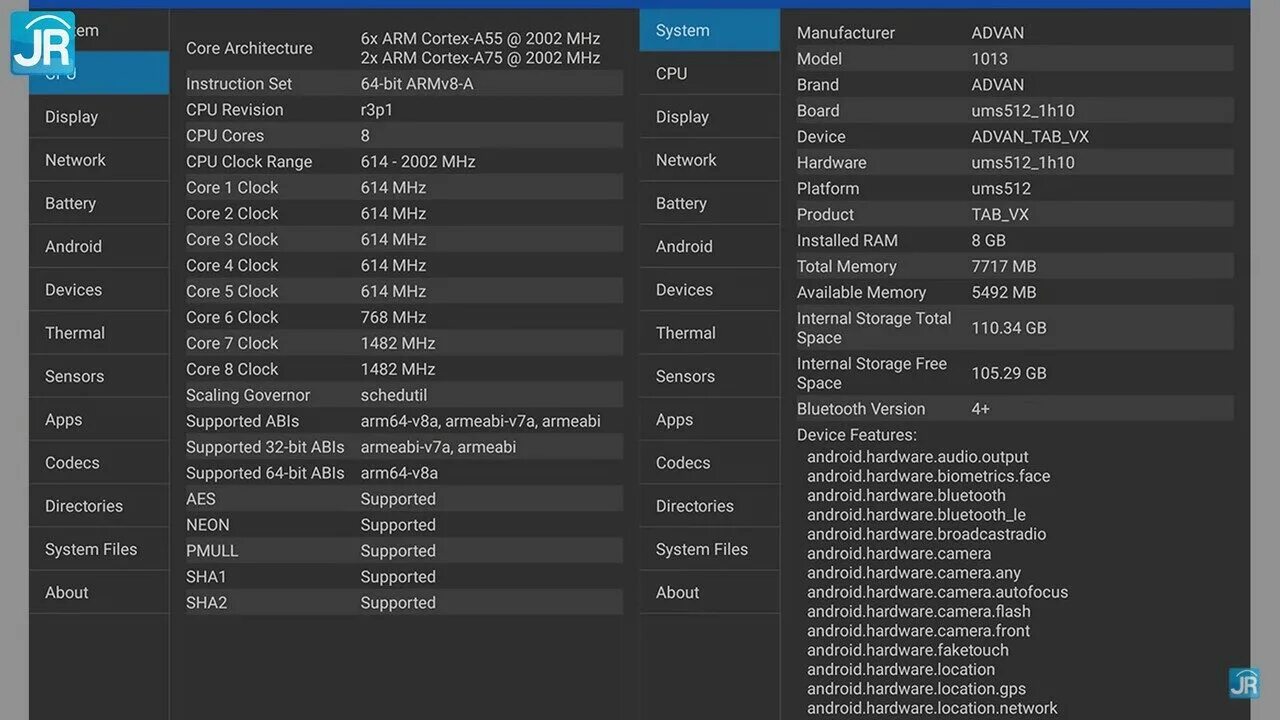Select the '614 - 2002 MHz' clock range value
Viewport: 1280px width, 720px height.
pyautogui.click(x=418, y=162)
